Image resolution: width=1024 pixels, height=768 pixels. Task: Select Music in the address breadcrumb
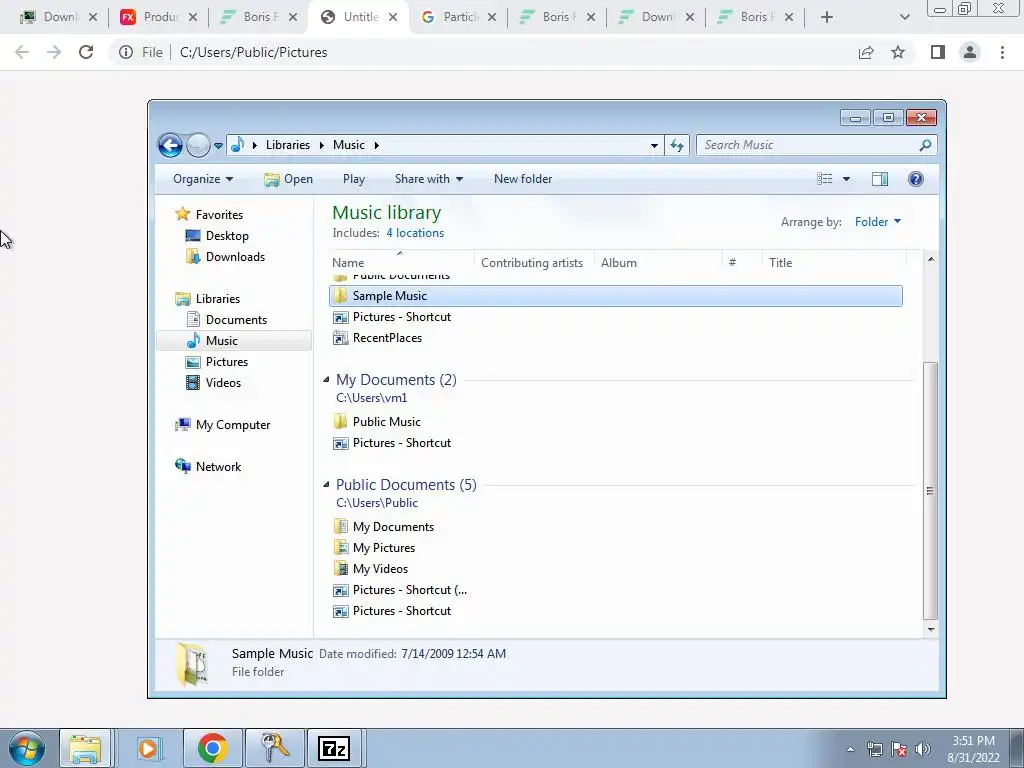pyautogui.click(x=349, y=145)
